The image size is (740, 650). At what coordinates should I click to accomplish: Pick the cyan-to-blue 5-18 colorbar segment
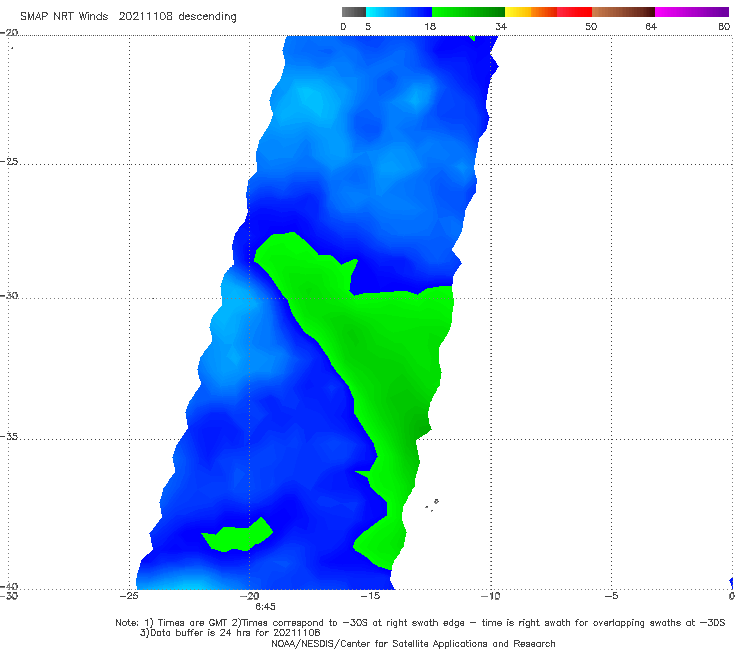pos(399,12)
